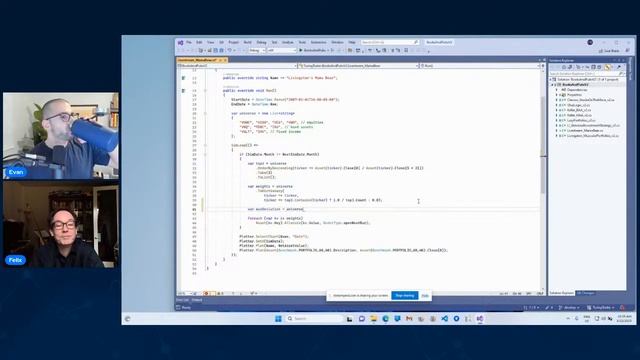Open the Project menu
This screenshot has height=360, width=640.
click(233, 42)
